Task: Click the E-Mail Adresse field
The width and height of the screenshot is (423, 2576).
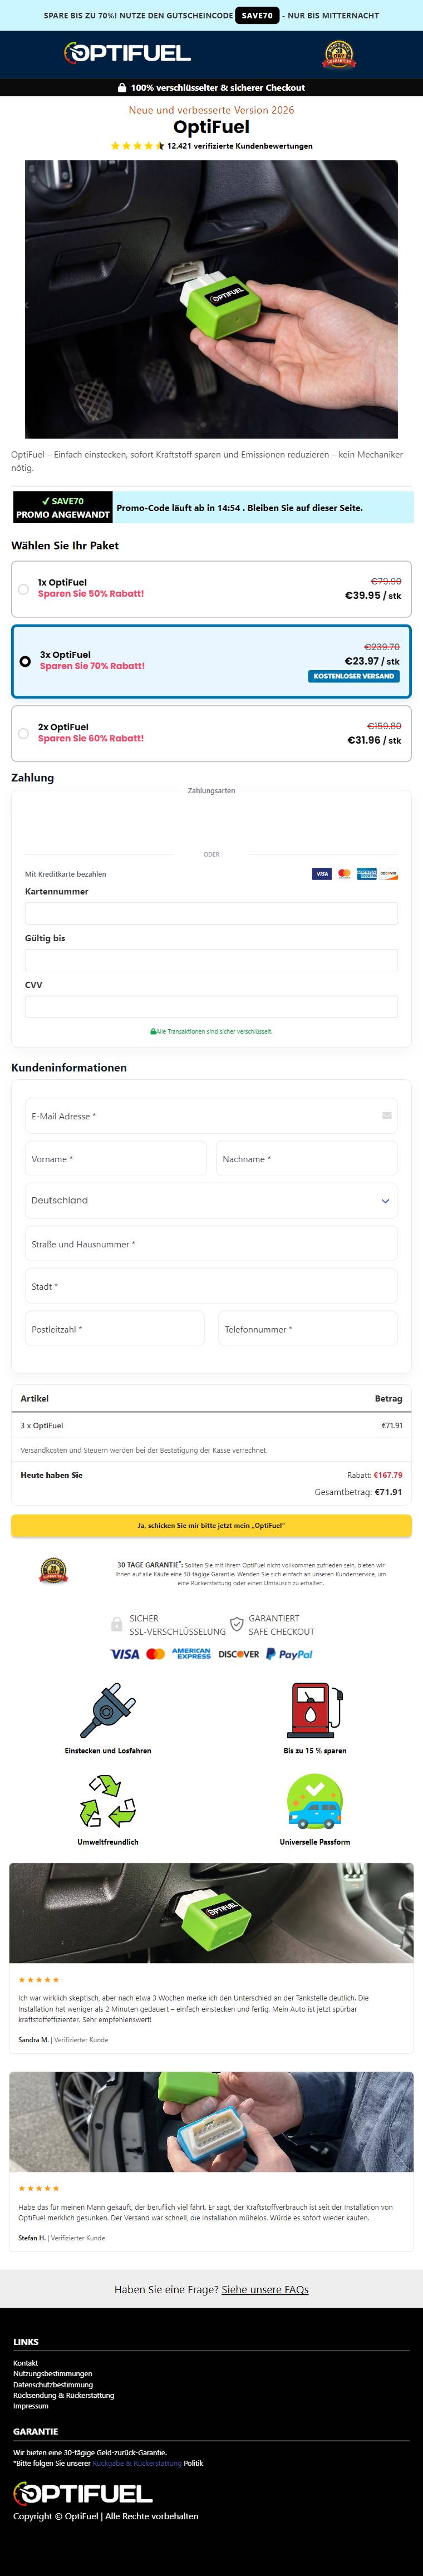Action: [x=211, y=1116]
